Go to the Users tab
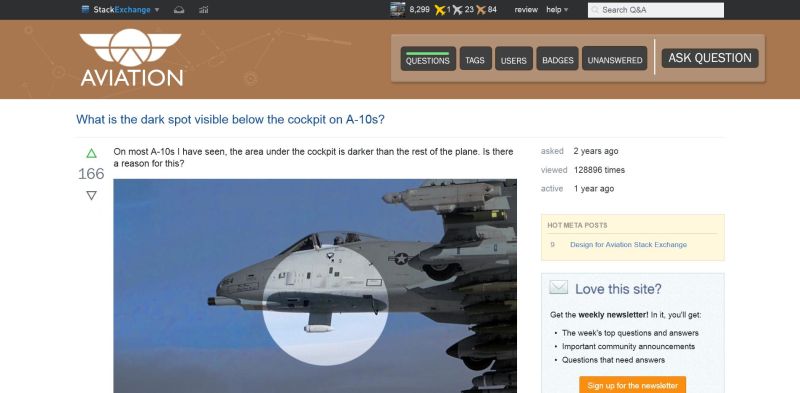The image size is (800, 393). (514, 59)
